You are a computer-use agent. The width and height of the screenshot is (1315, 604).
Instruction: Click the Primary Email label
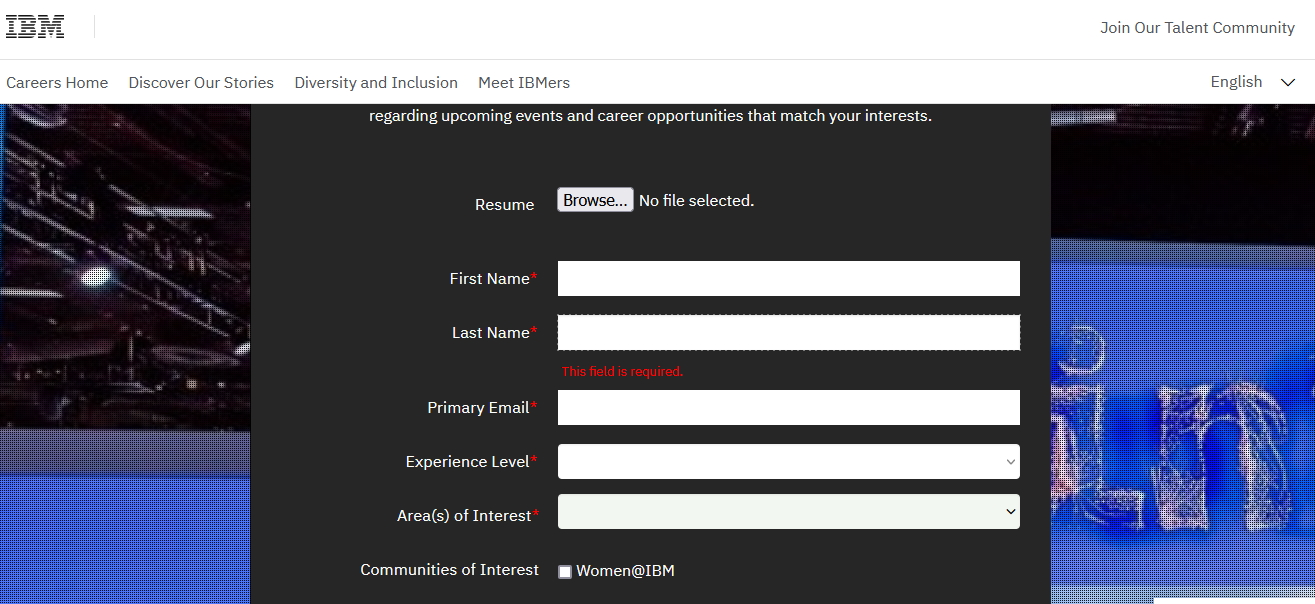pyautogui.click(x=482, y=407)
